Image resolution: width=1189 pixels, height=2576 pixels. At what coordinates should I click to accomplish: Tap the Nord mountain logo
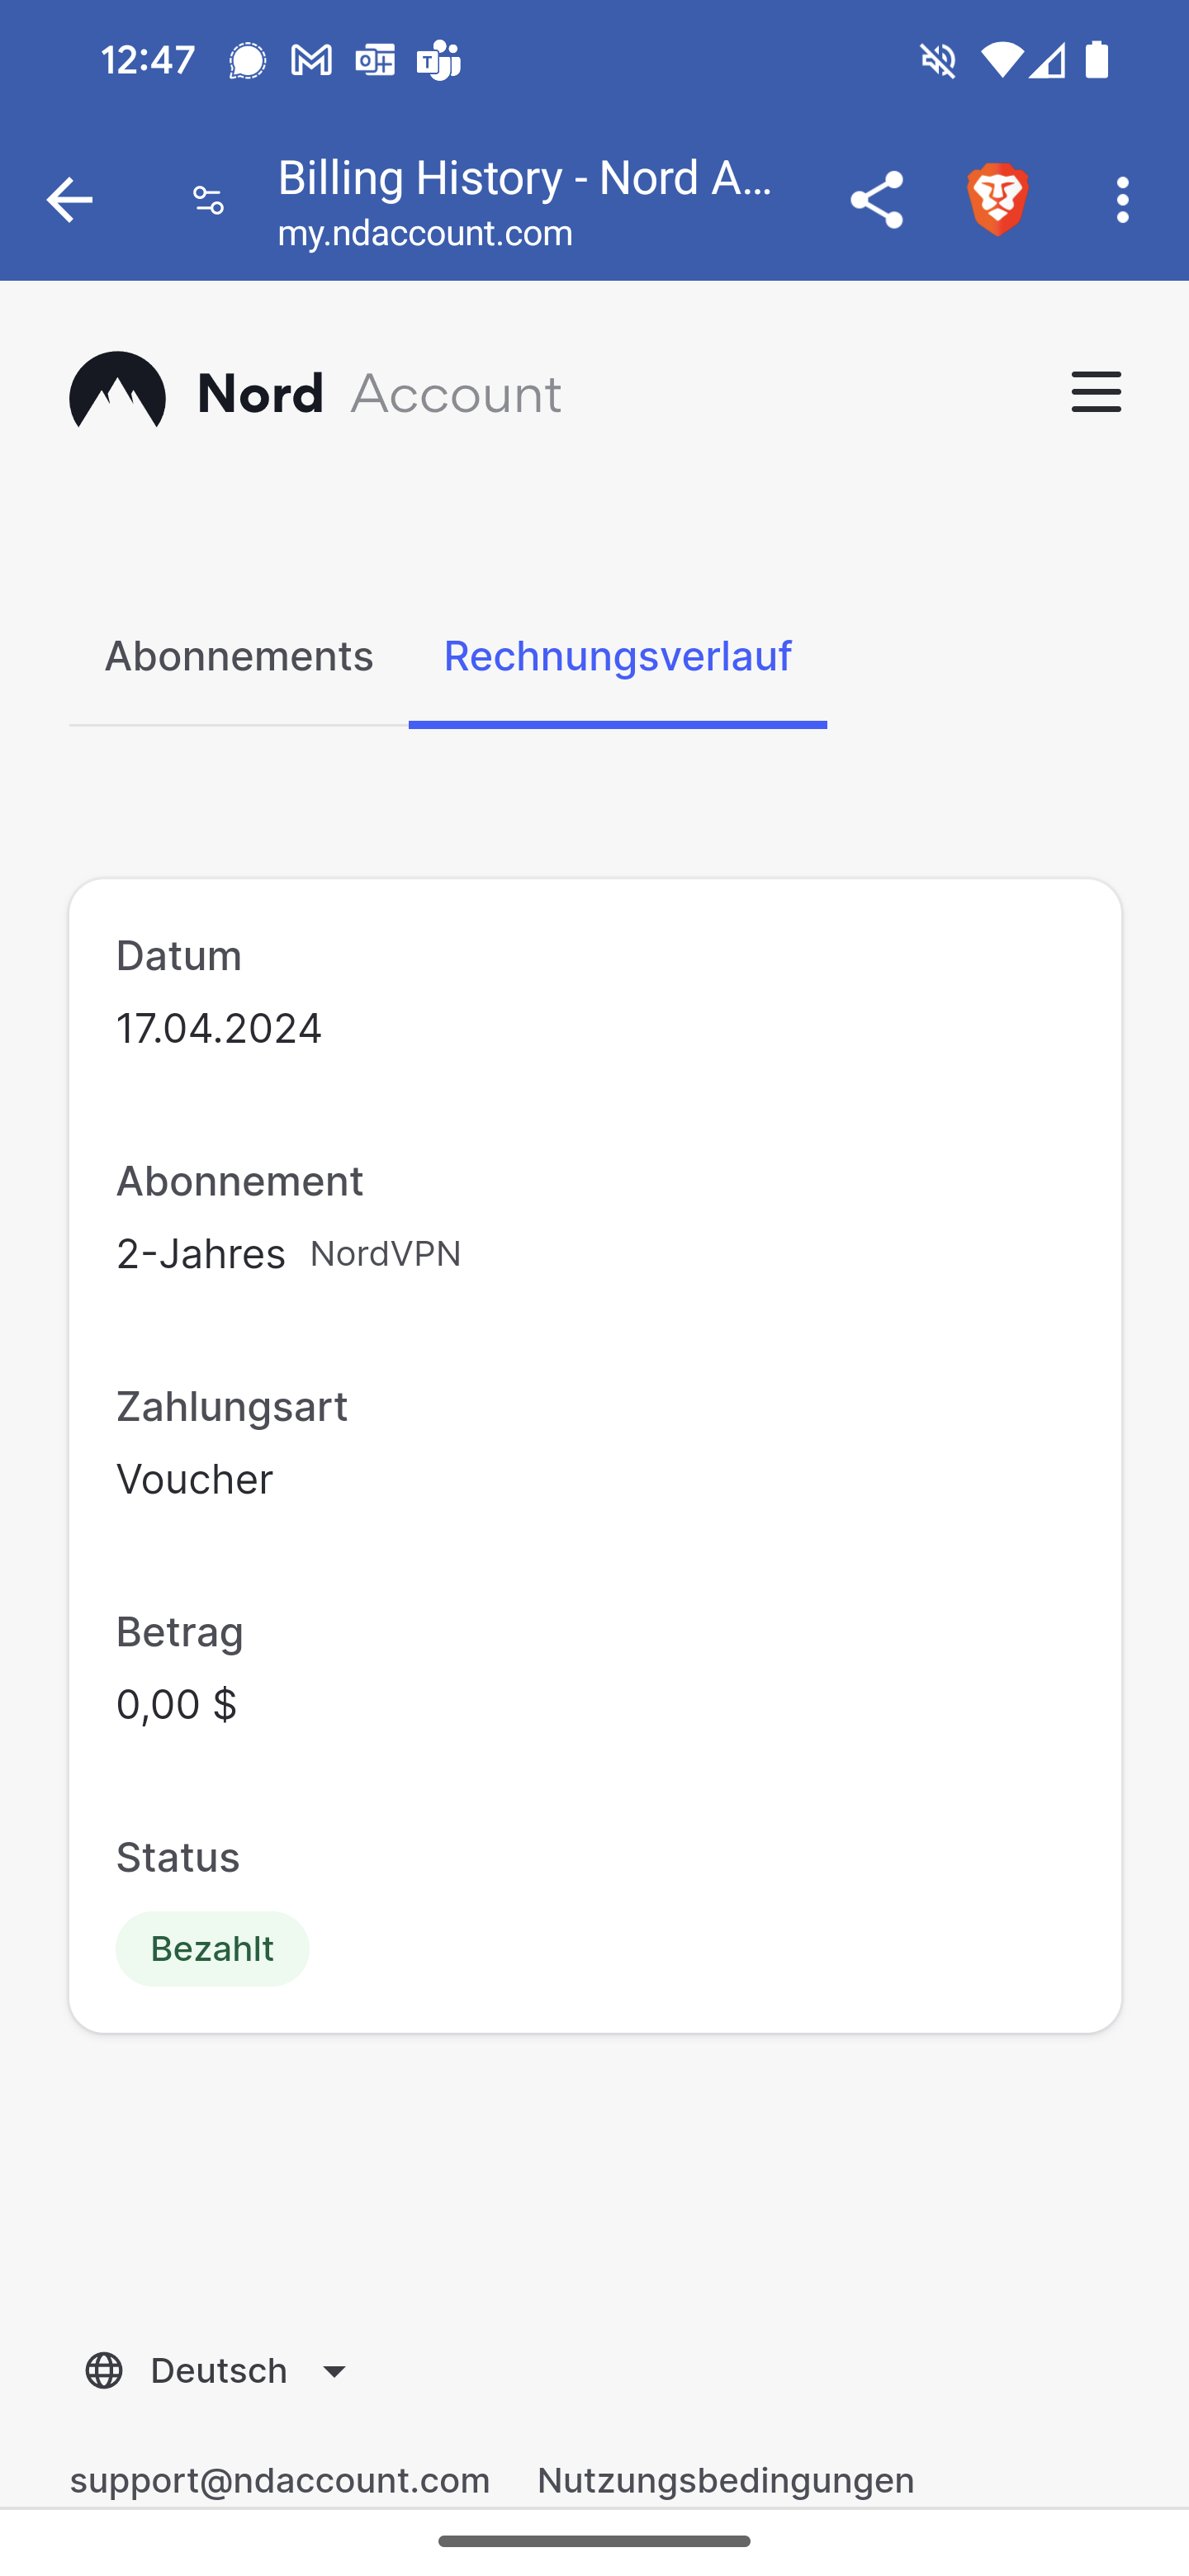(117, 392)
